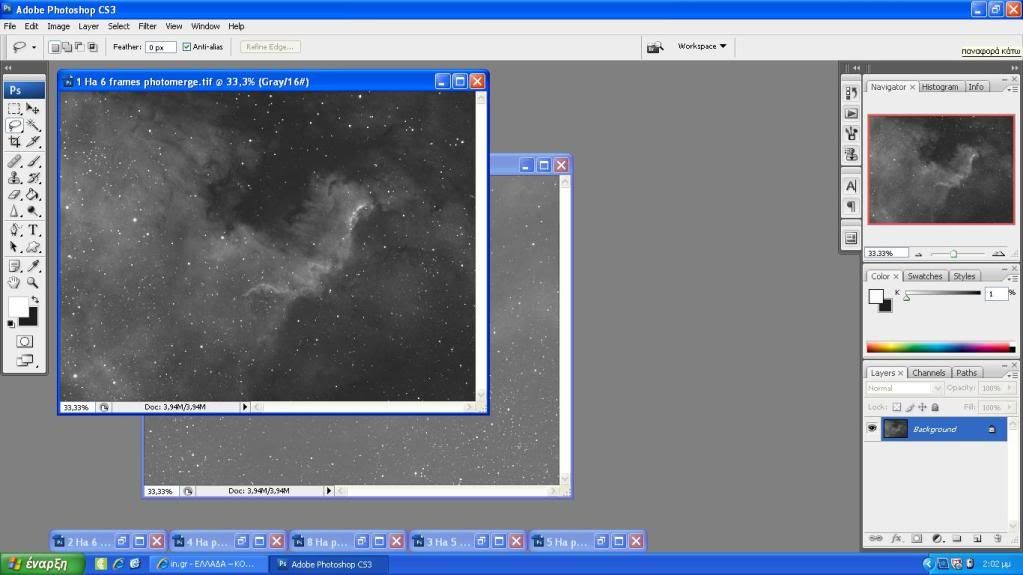Image resolution: width=1023 pixels, height=575 pixels.
Task: Hide the Background layer with eye icon
Action: (872, 428)
